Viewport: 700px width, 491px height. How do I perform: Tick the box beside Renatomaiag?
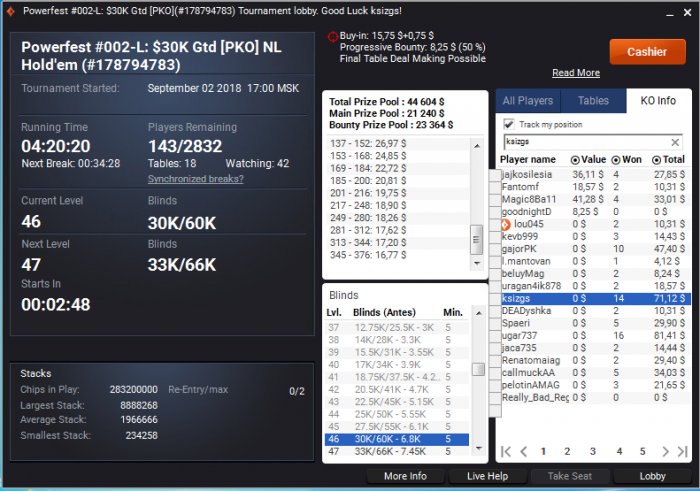tap(495, 360)
